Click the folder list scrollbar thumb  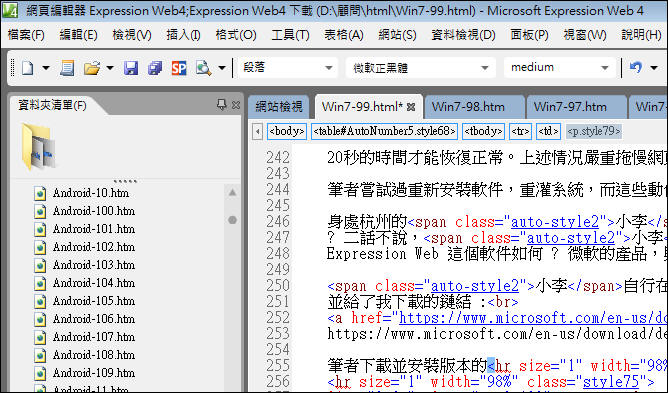(232, 220)
